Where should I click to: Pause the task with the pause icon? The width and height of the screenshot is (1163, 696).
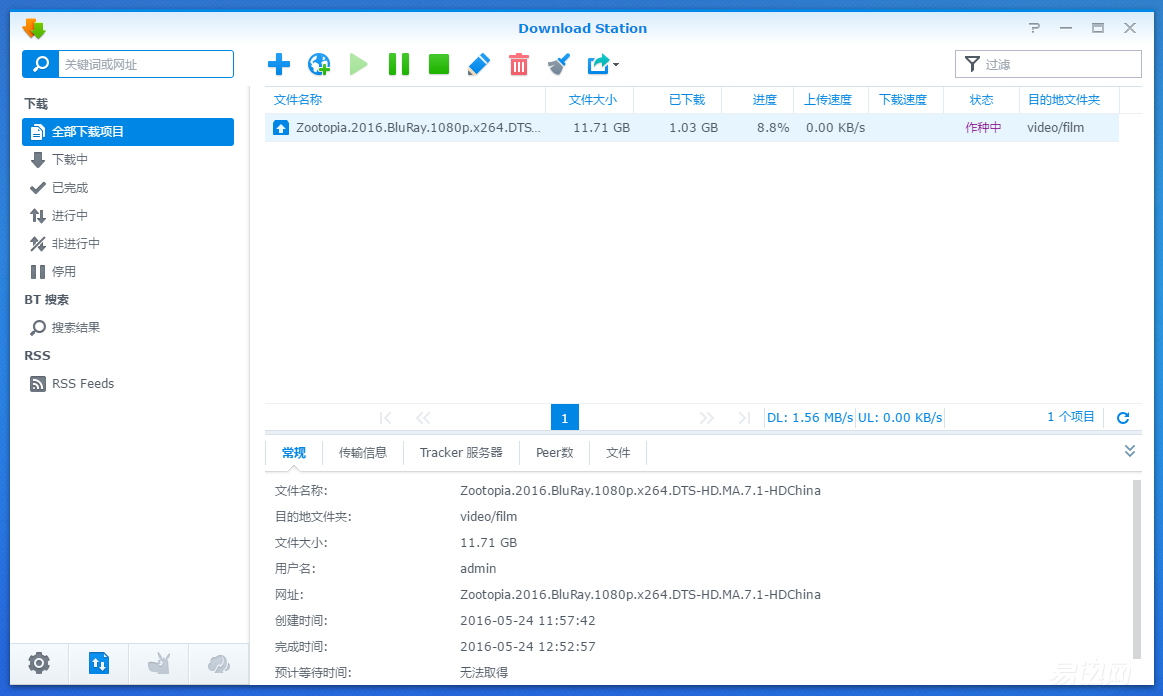click(x=399, y=65)
